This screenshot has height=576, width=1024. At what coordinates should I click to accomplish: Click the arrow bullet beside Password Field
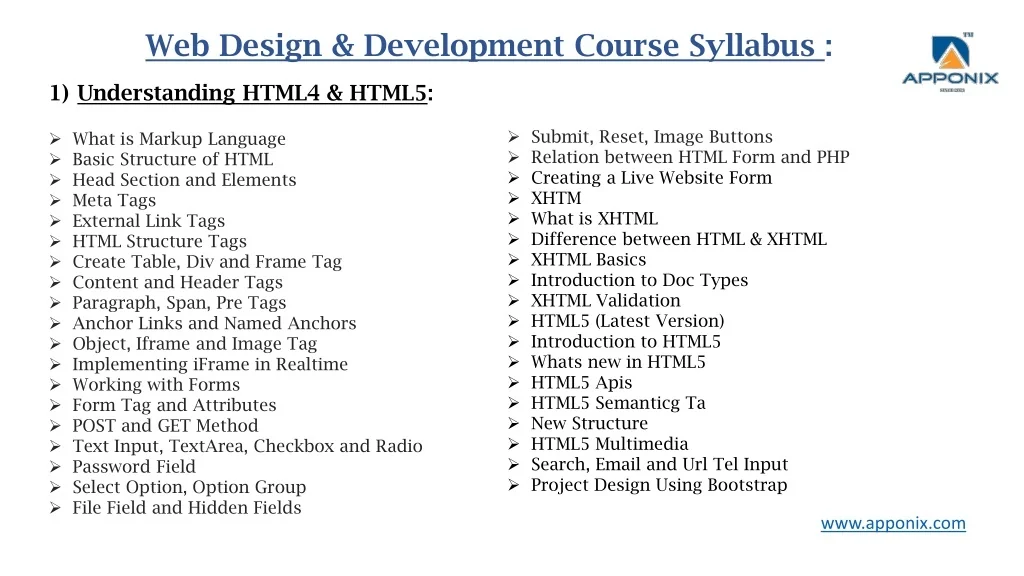[x=56, y=467]
